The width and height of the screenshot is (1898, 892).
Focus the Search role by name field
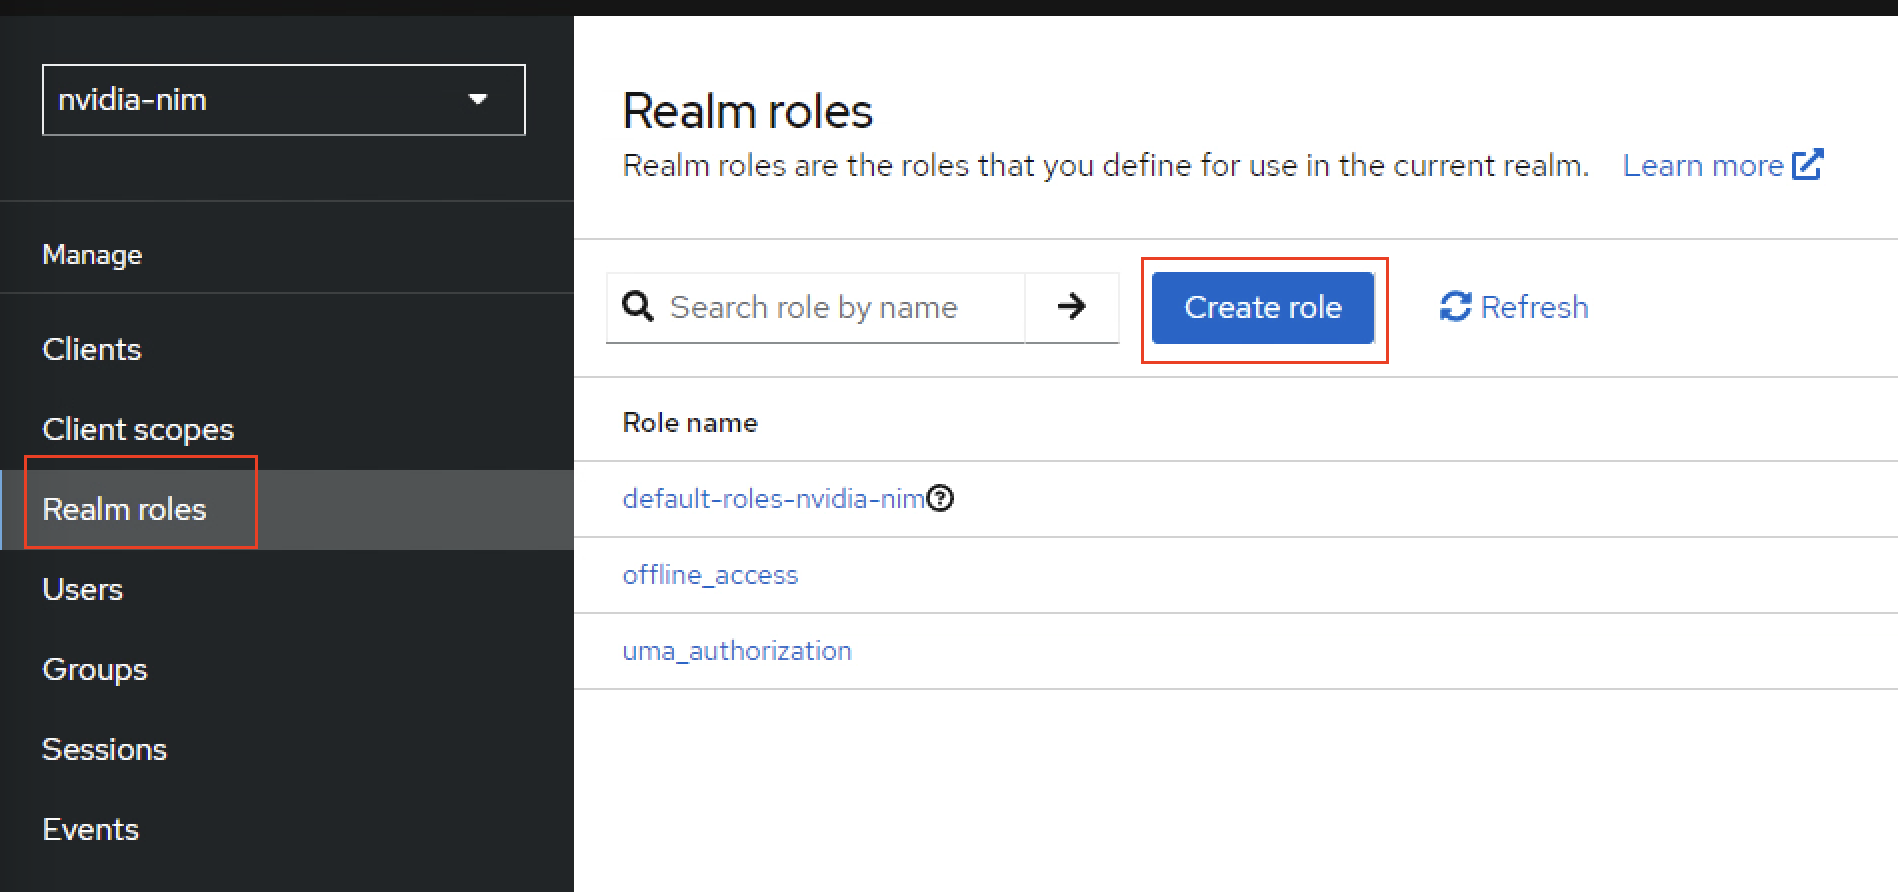[x=840, y=307]
